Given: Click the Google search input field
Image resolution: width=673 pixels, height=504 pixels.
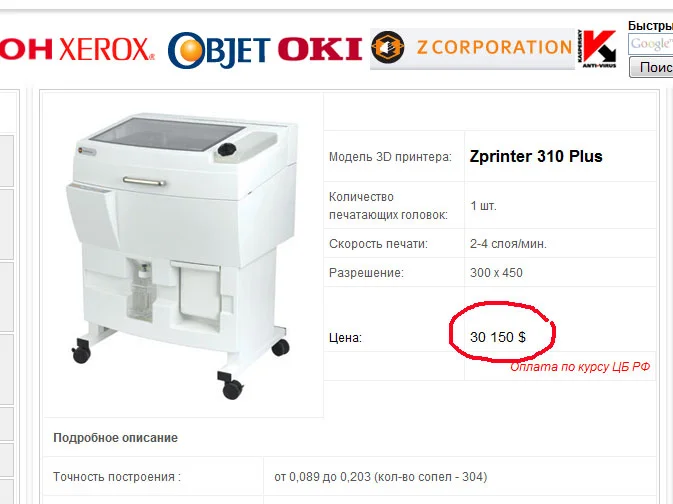Looking at the screenshot, I should (x=651, y=44).
